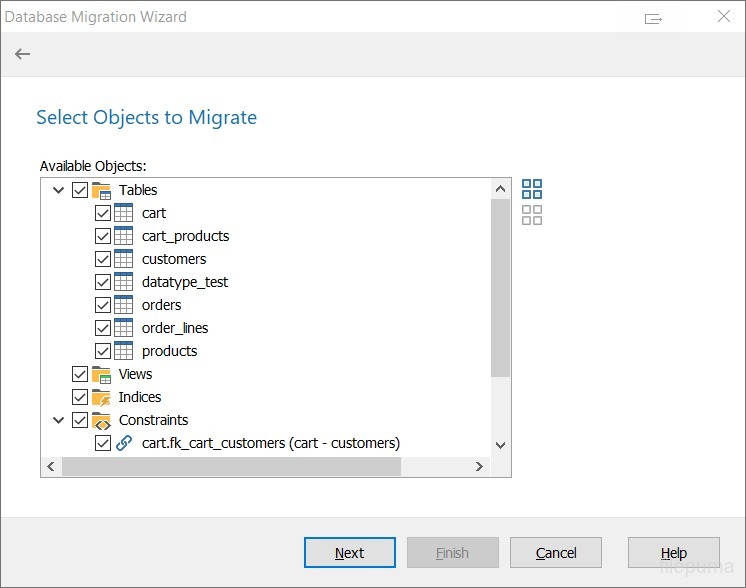Click the Indices folder icon
This screenshot has width=746, height=588.
coord(101,397)
